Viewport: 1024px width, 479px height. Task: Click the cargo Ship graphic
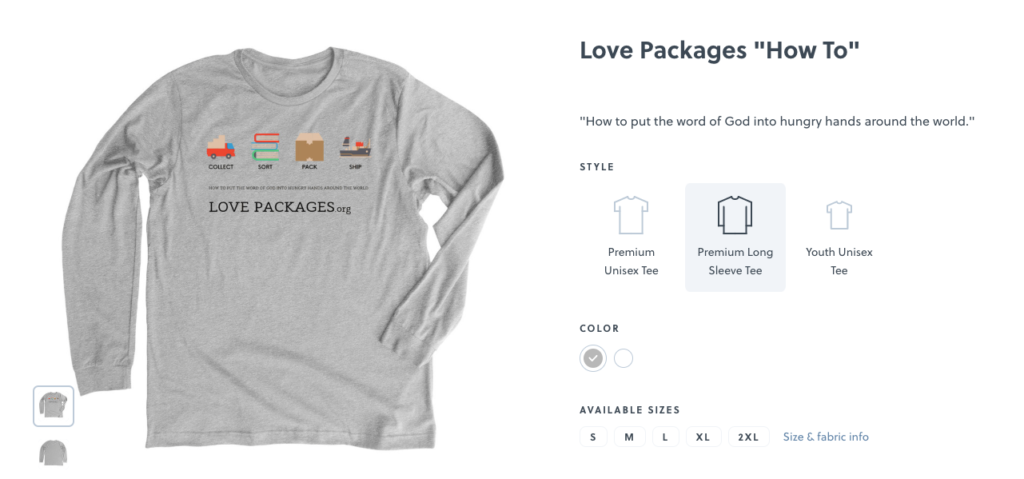tap(355, 147)
